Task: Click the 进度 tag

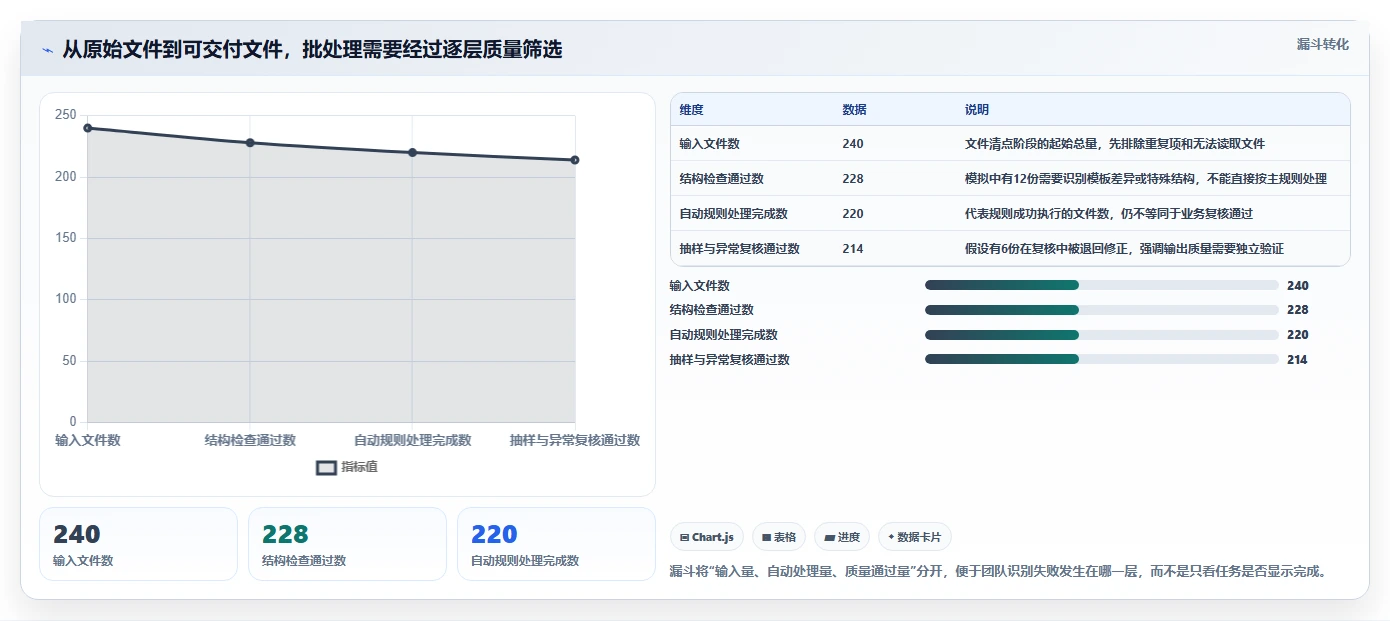Action: (x=842, y=537)
